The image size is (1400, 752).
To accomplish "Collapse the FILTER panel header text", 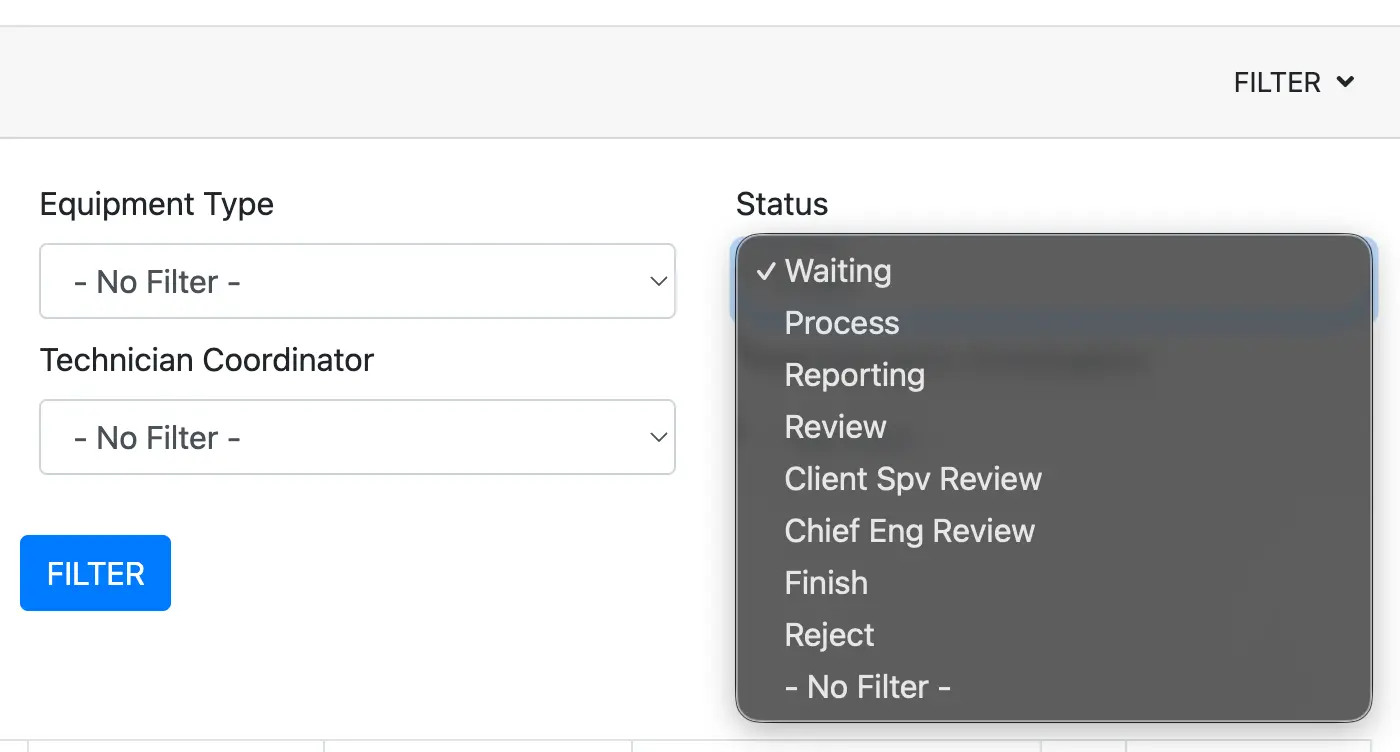I will [1277, 82].
